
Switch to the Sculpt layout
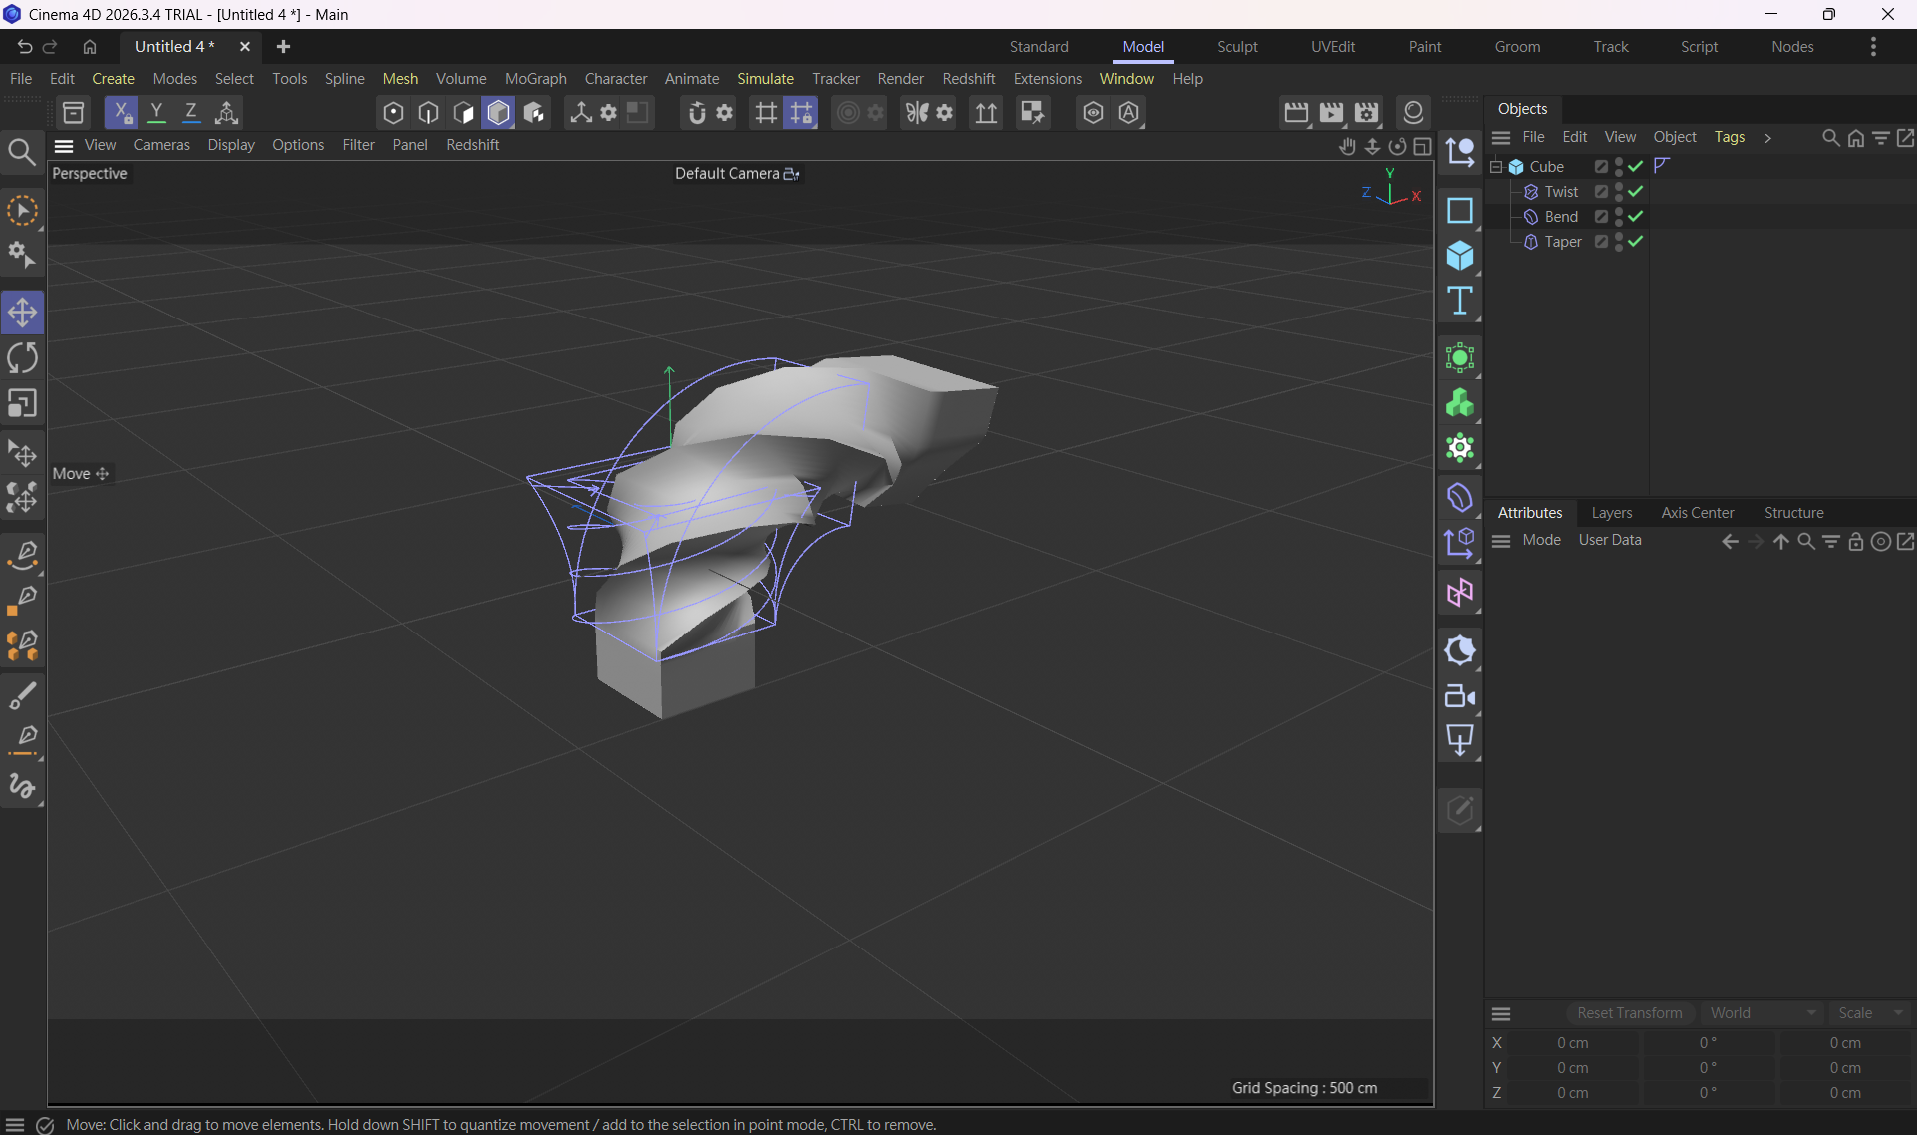pyautogui.click(x=1237, y=47)
